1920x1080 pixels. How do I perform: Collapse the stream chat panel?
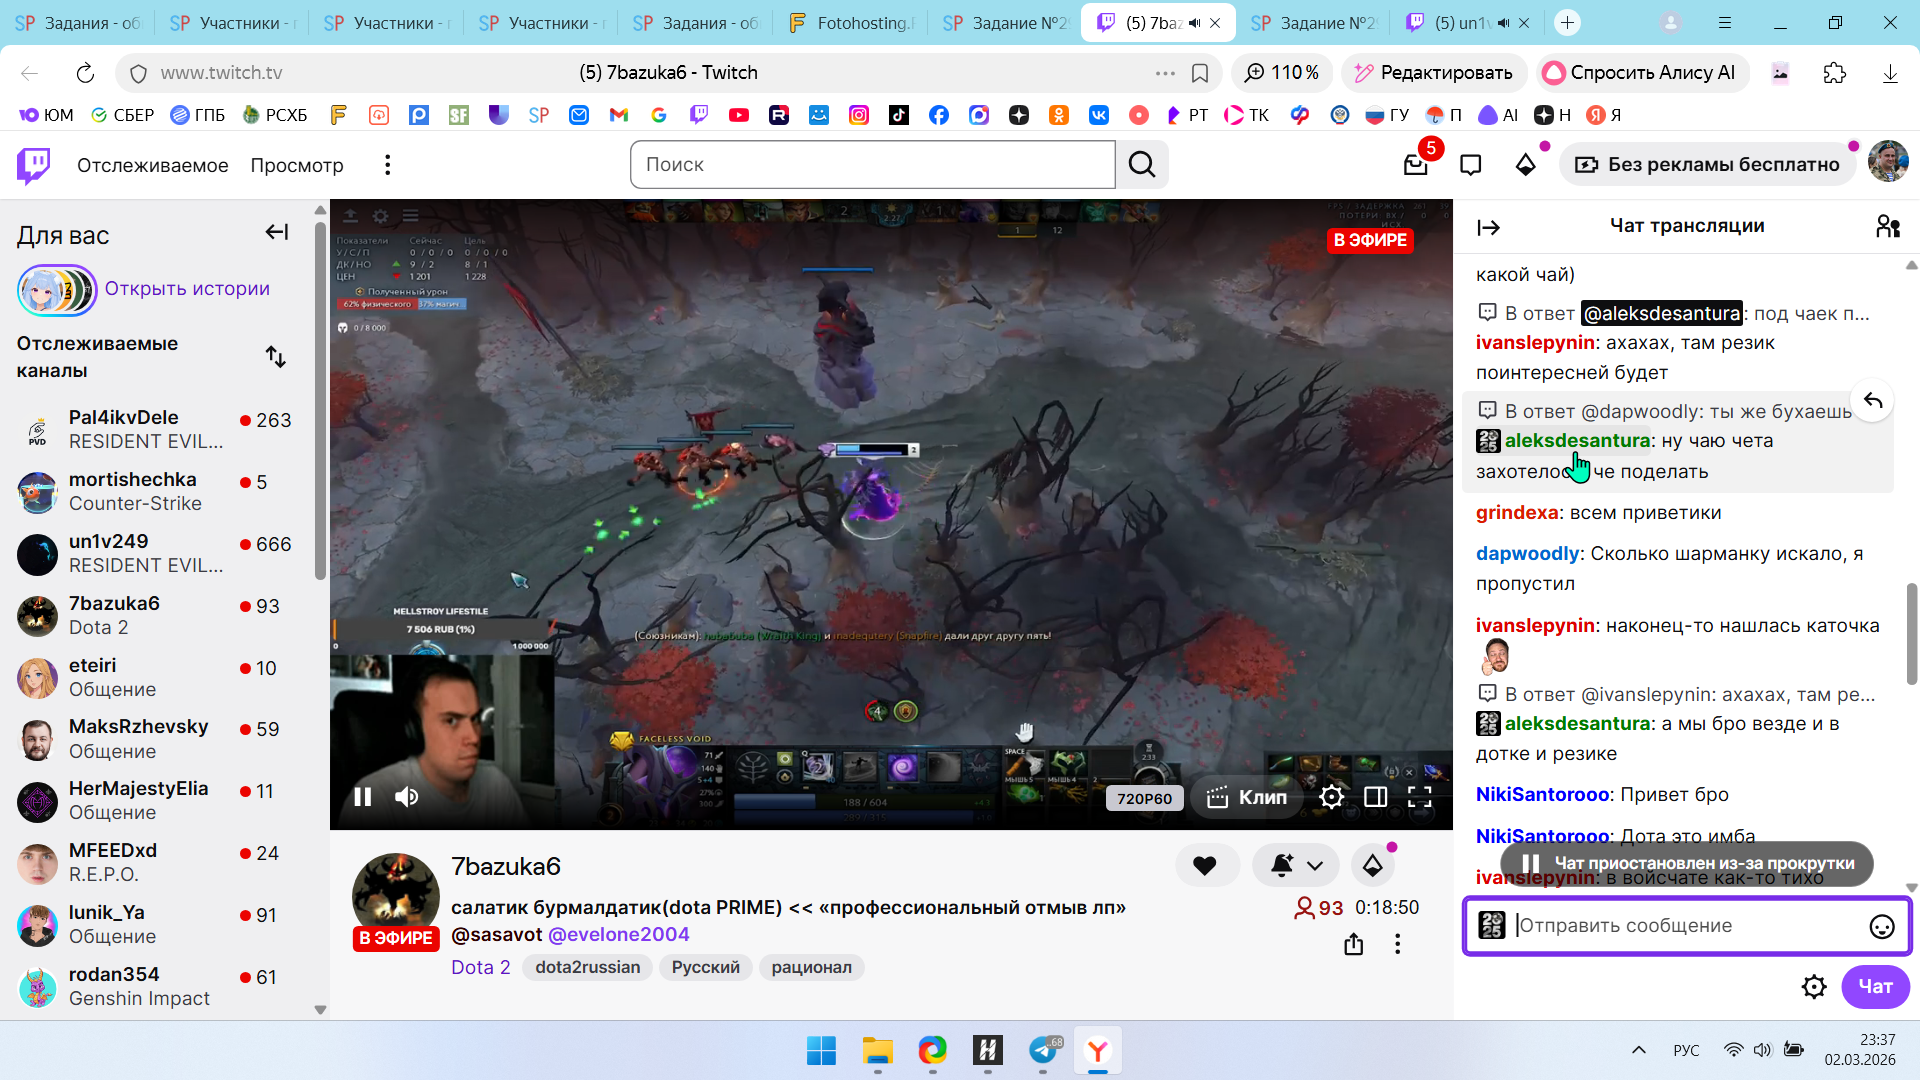pyautogui.click(x=1488, y=228)
